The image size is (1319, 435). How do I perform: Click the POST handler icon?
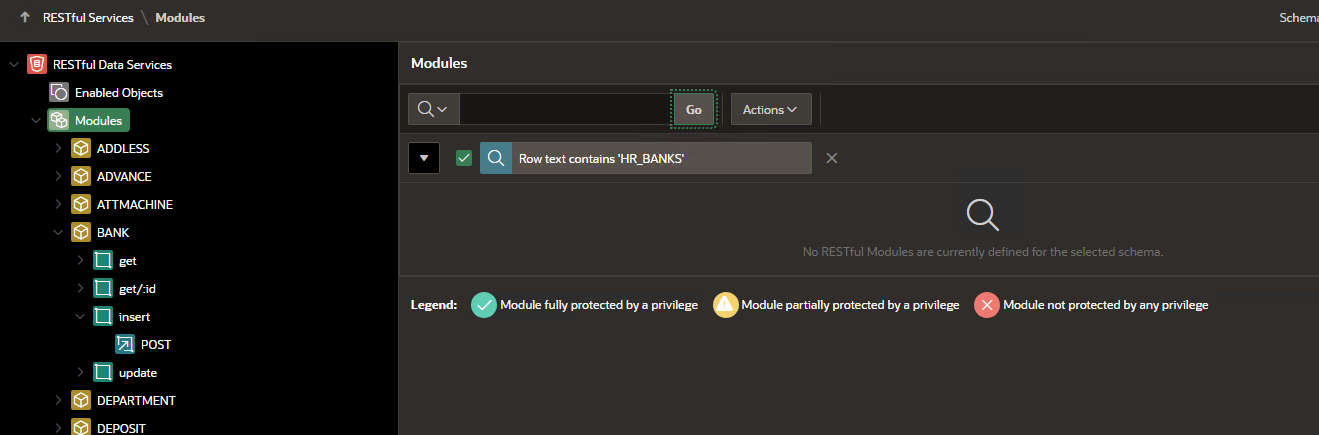[125, 344]
